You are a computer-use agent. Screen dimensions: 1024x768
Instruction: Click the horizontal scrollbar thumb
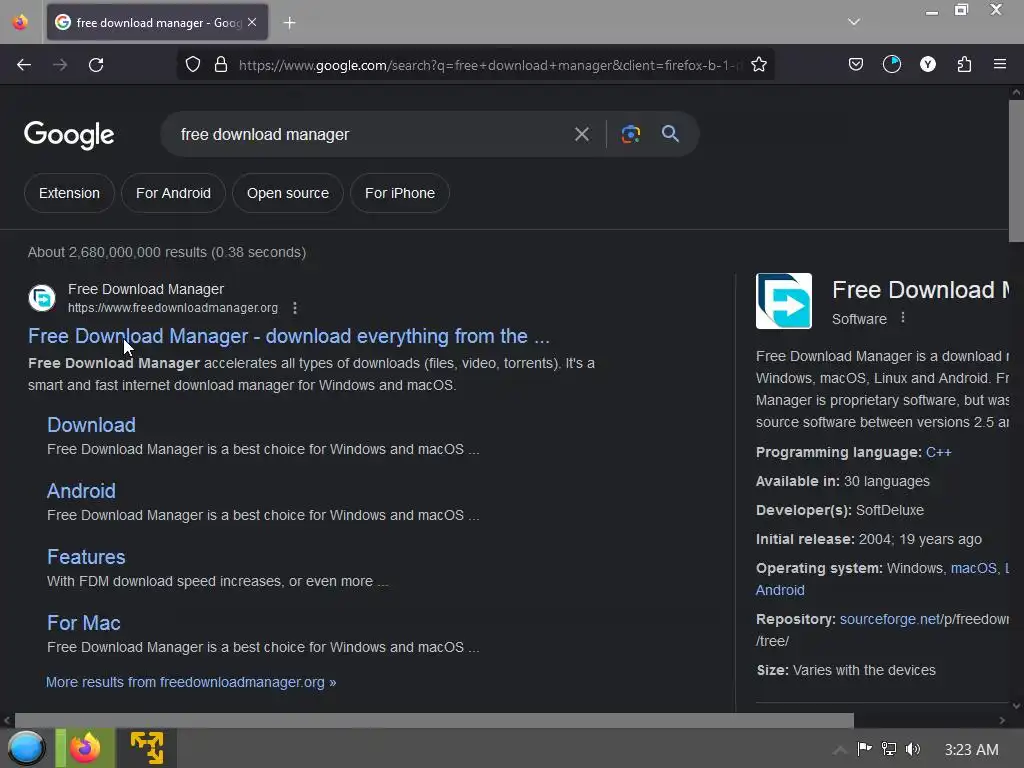(434, 720)
